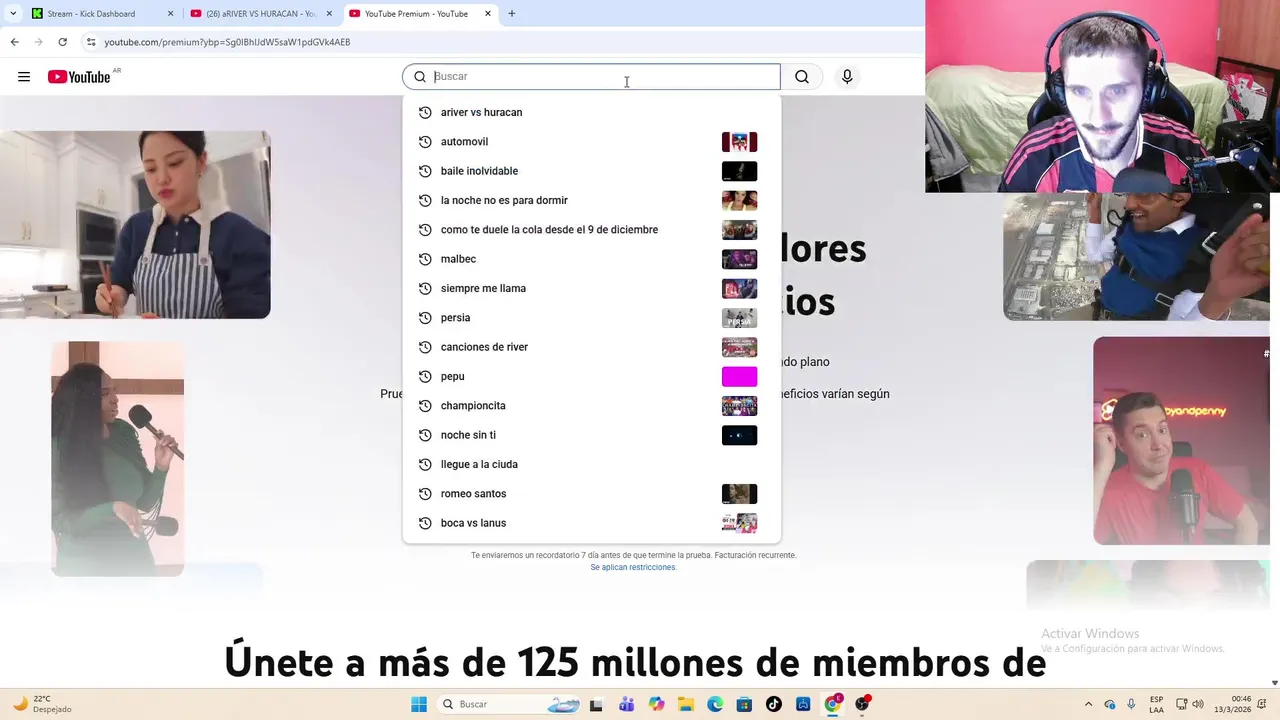This screenshot has height=720, width=1280.
Task: Open the YouTube hamburger guide menu
Action: pos(24,77)
